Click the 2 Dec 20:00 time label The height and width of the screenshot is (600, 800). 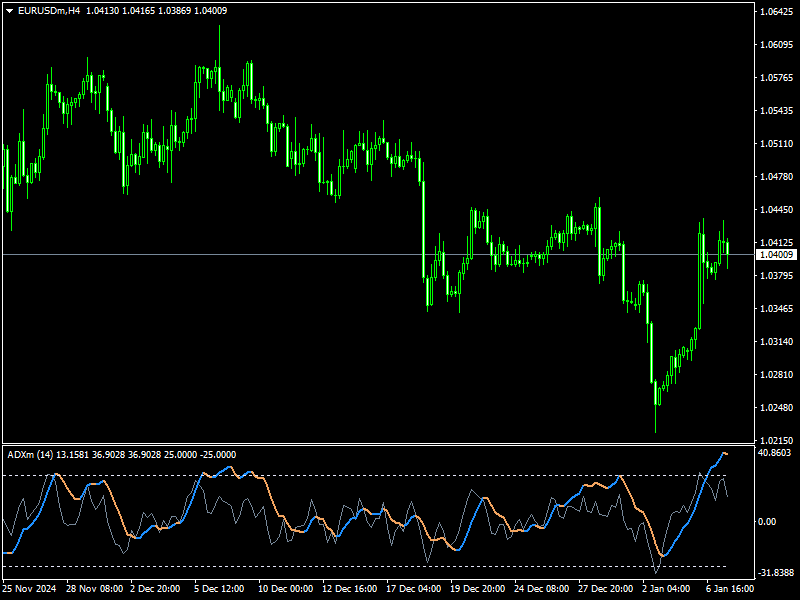[x=155, y=589]
